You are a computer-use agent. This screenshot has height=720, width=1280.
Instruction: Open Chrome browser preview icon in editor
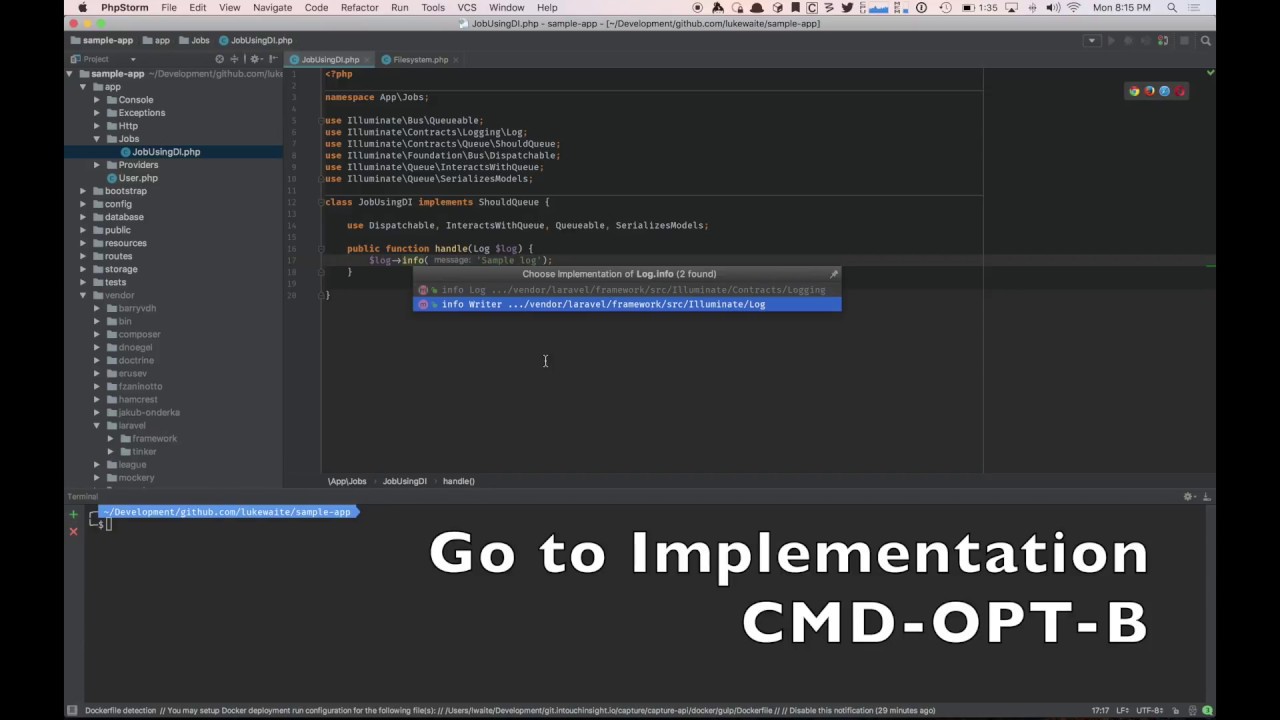pos(1134,91)
